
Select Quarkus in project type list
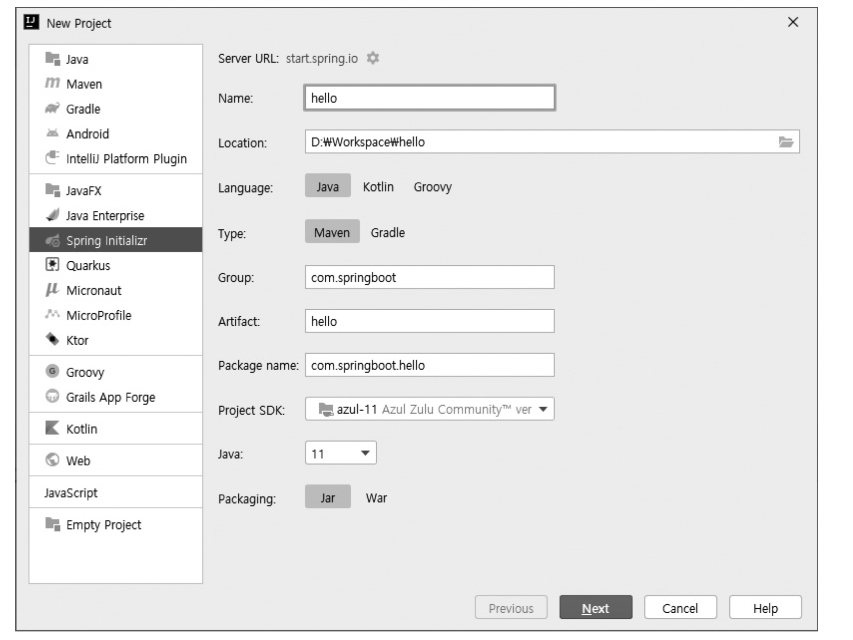coord(115,265)
